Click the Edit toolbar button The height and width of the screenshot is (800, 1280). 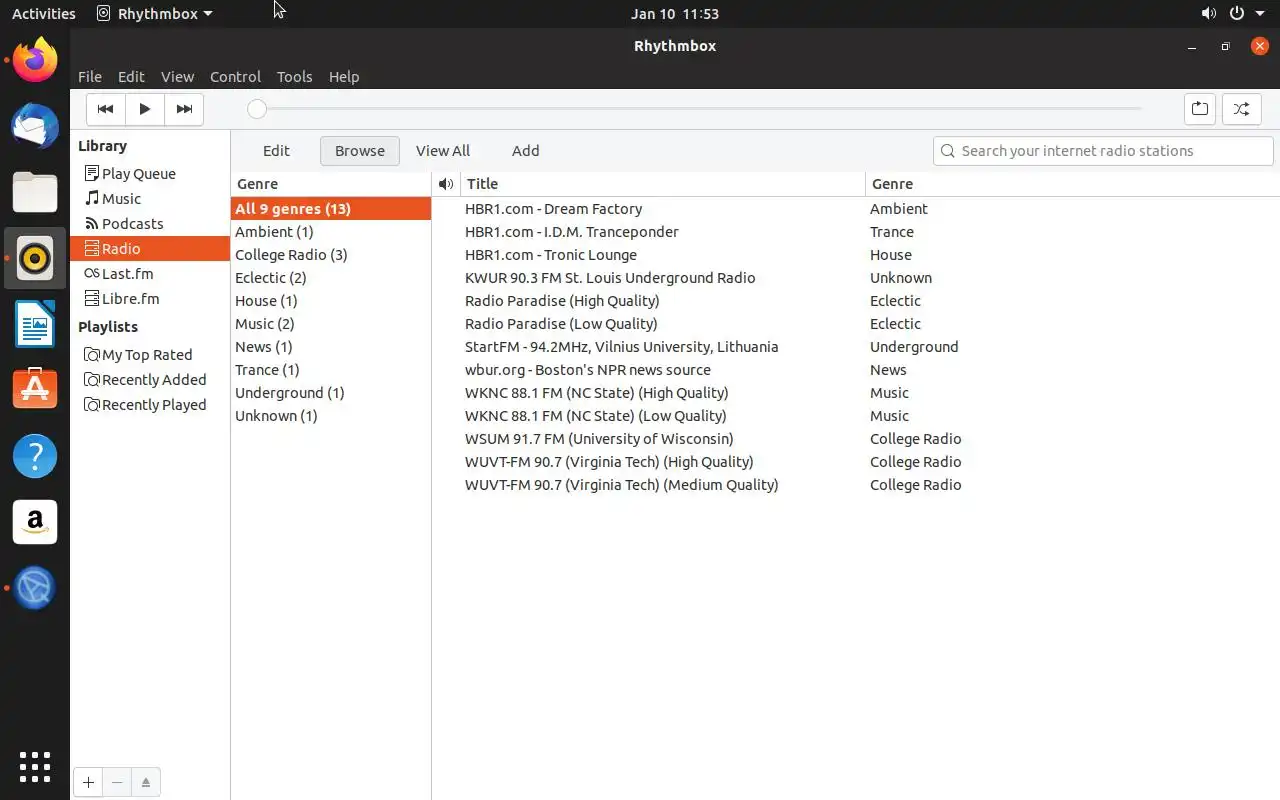276,151
